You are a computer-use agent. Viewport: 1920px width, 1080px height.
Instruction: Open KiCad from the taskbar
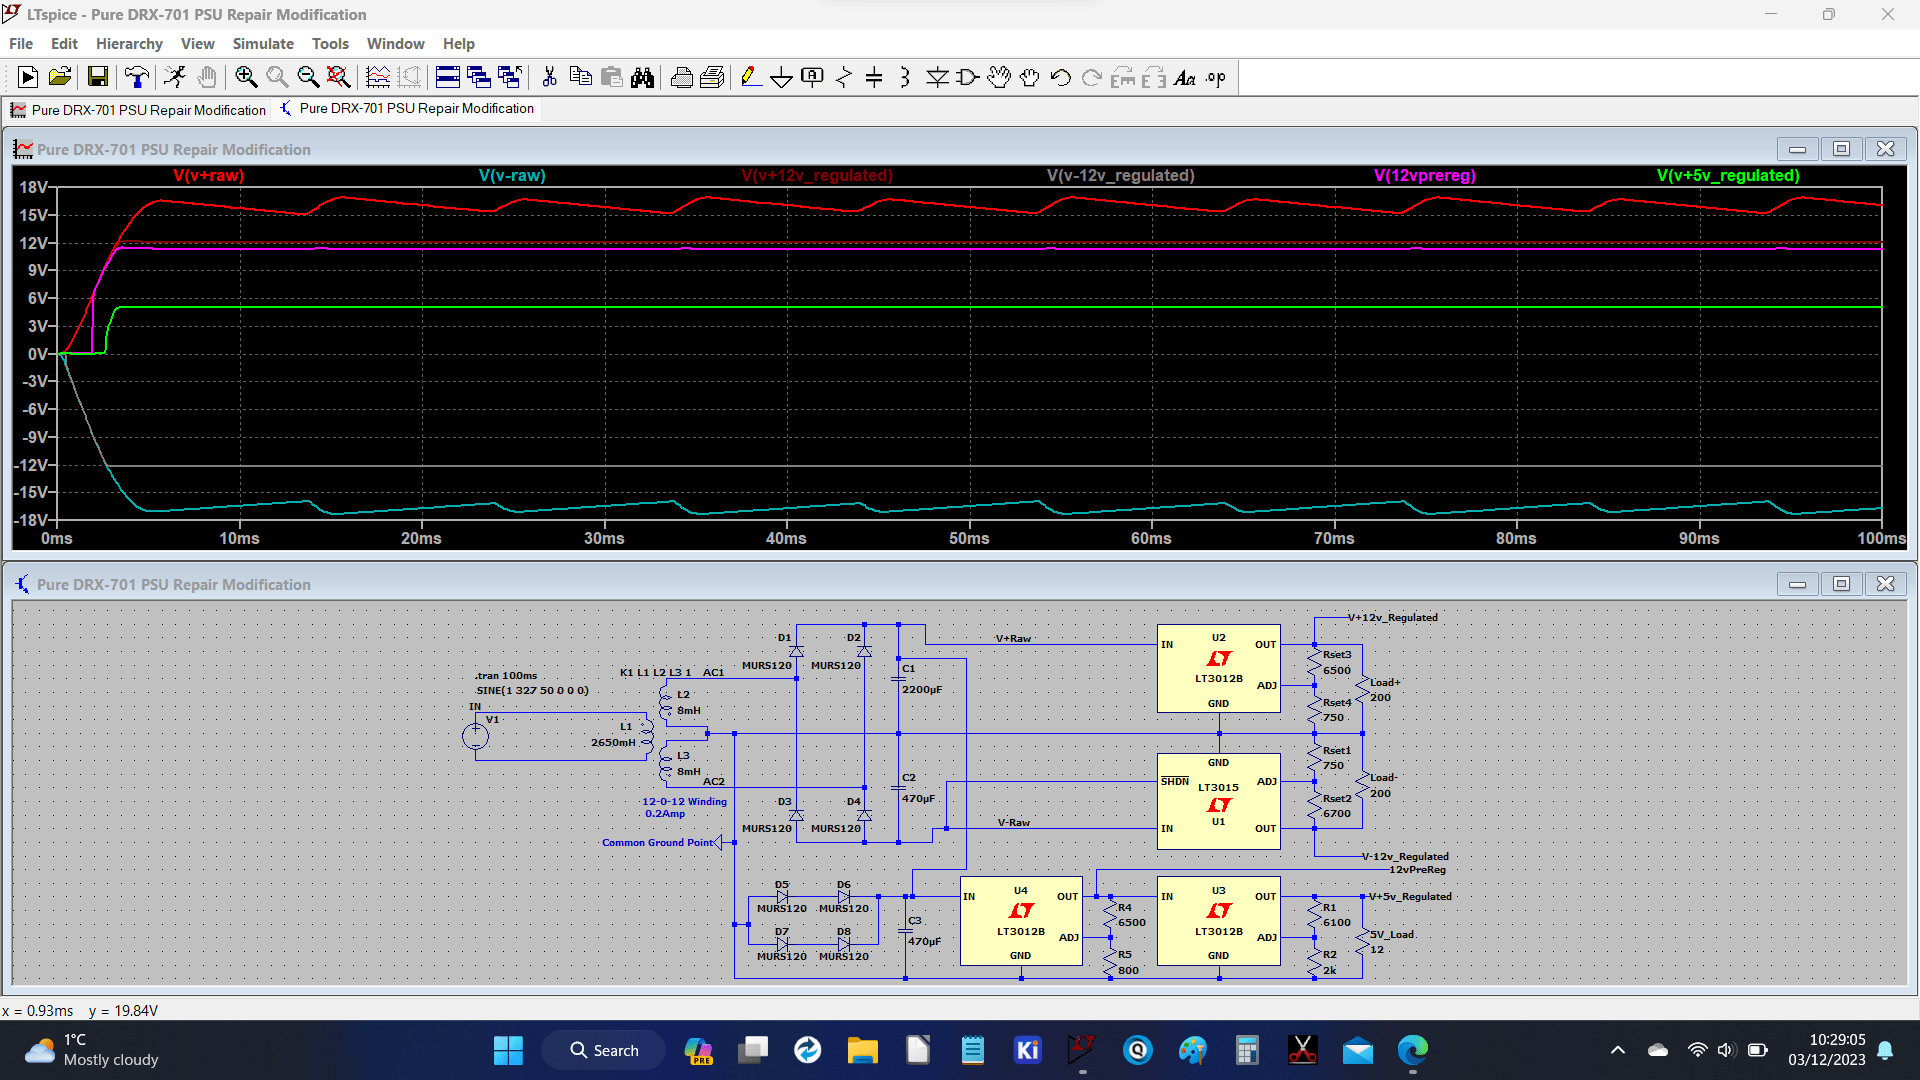click(x=1027, y=1050)
